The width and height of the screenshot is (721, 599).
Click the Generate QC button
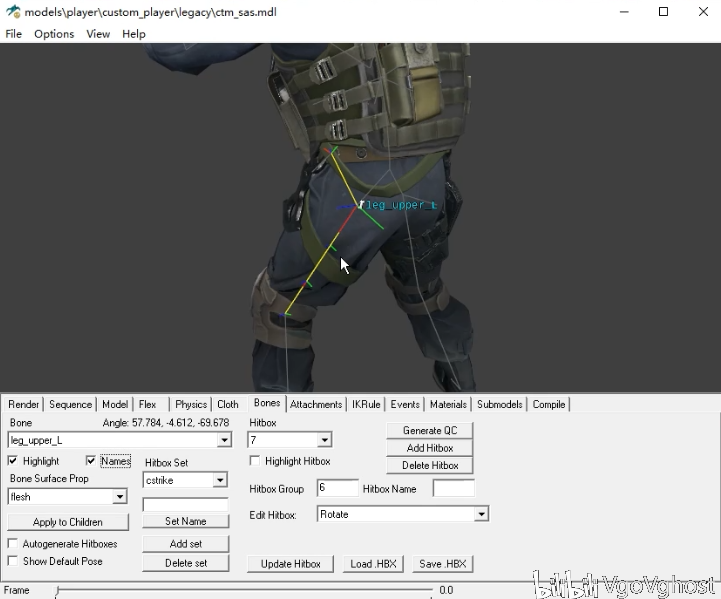[430, 431]
